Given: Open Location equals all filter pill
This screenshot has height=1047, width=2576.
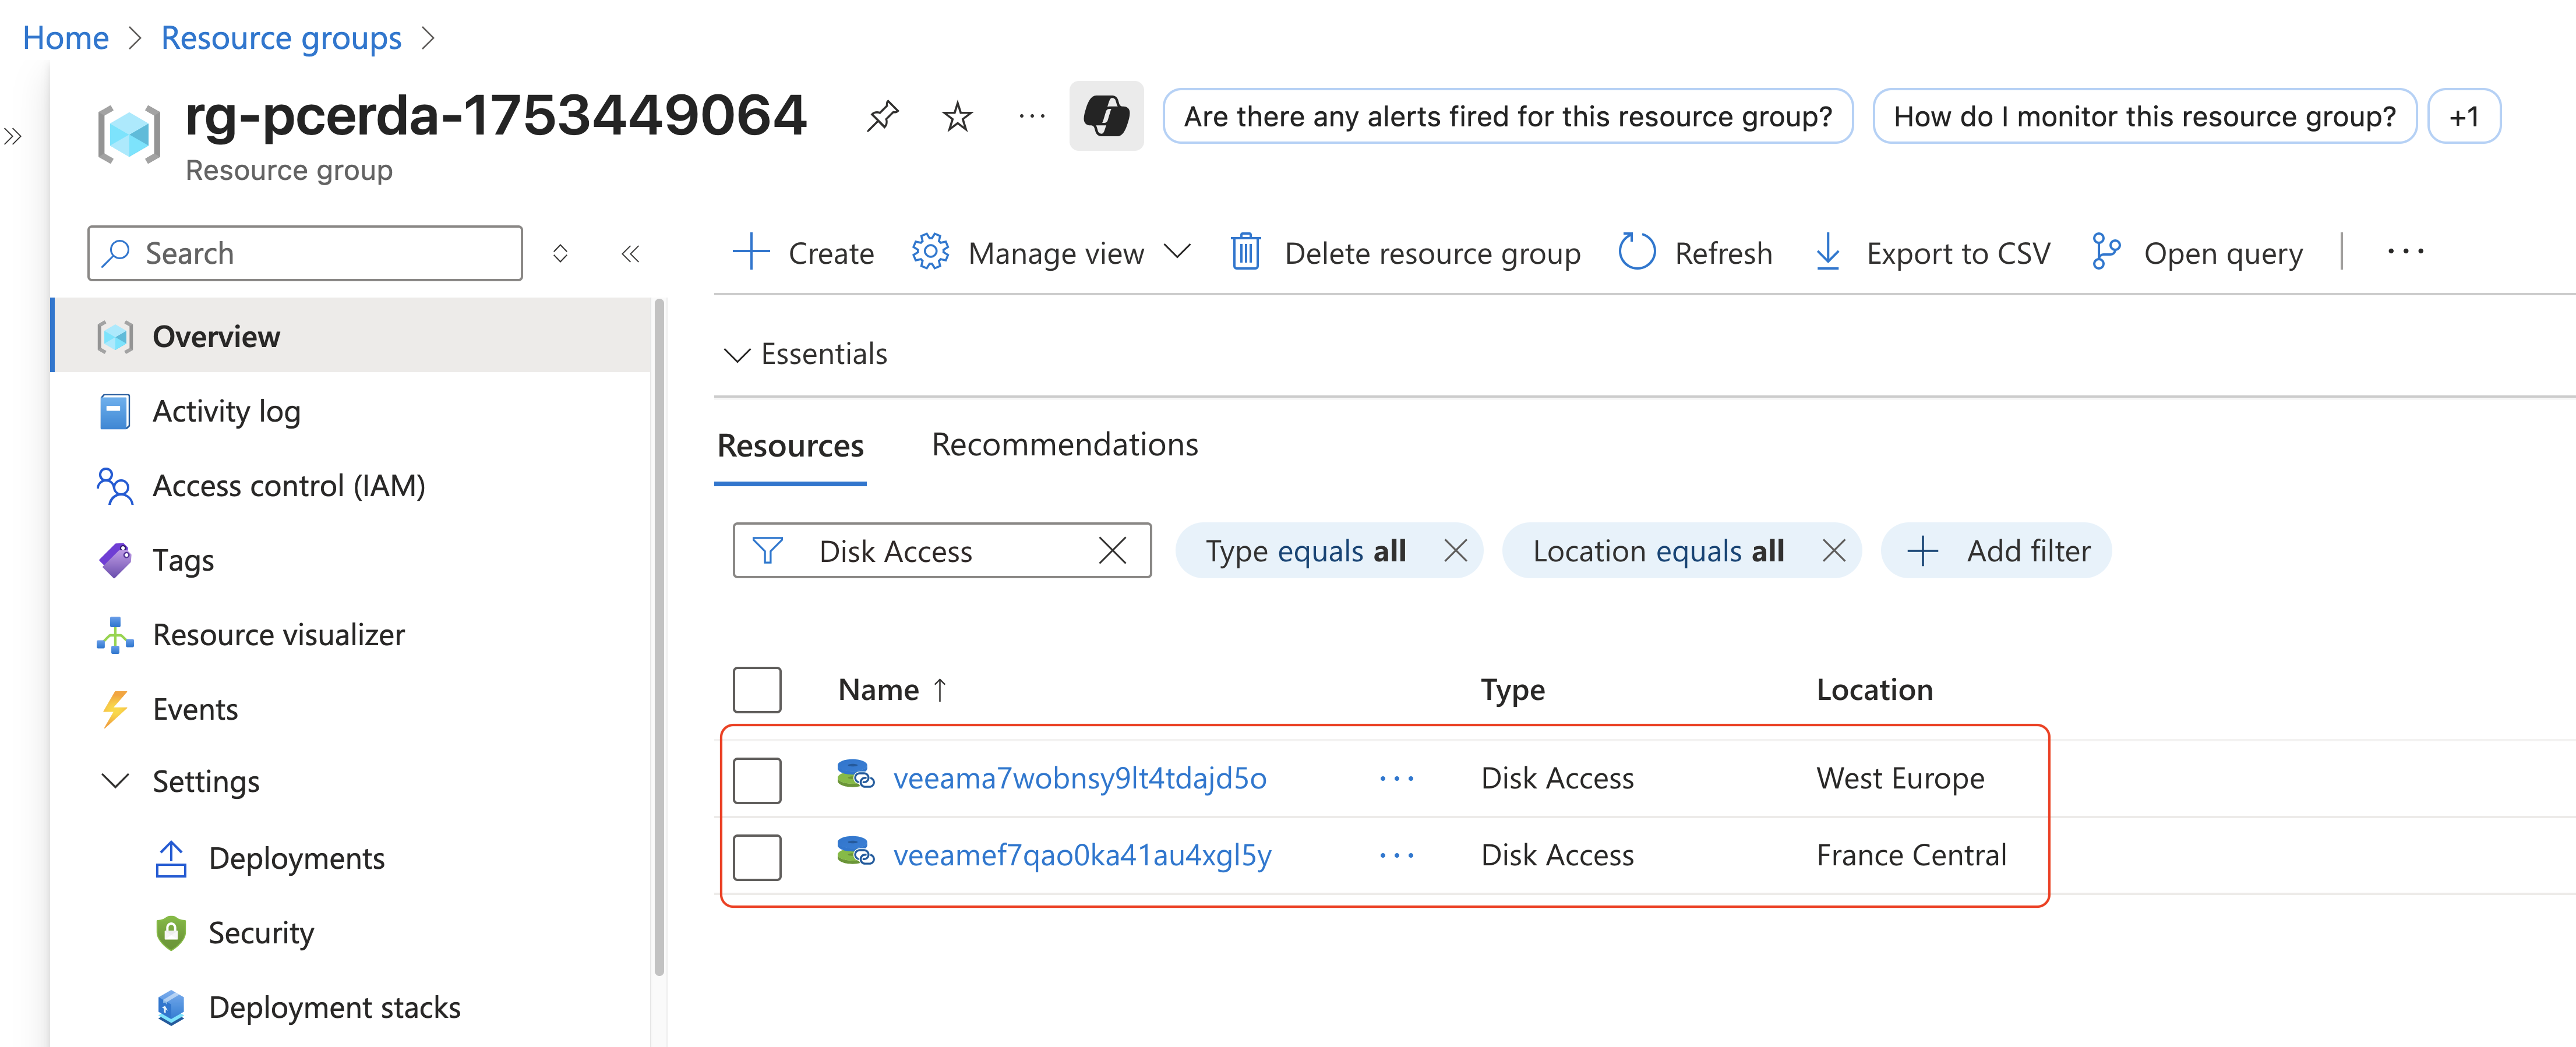Looking at the screenshot, I should click(x=1658, y=550).
